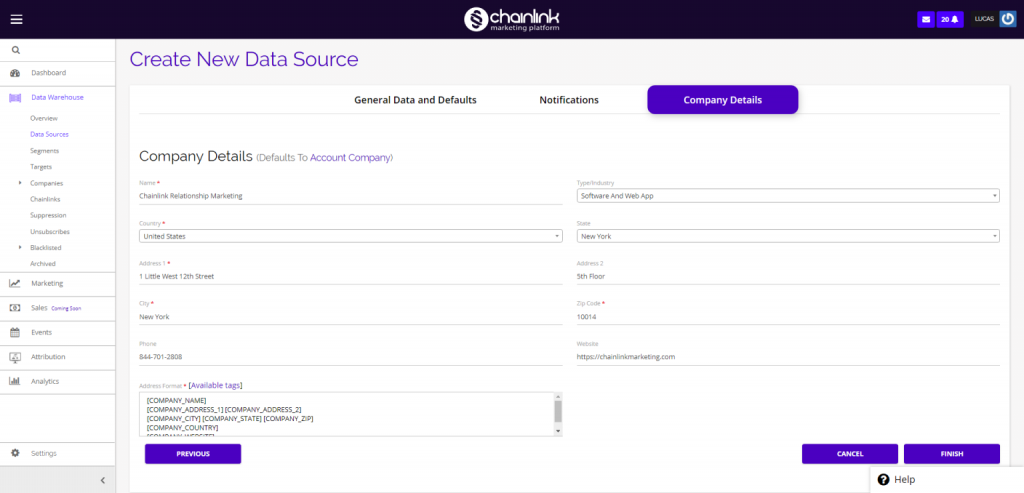1024x493 pixels.
Task: Click Address Format scrollbar down arrow
Action: [x=558, y=432]
